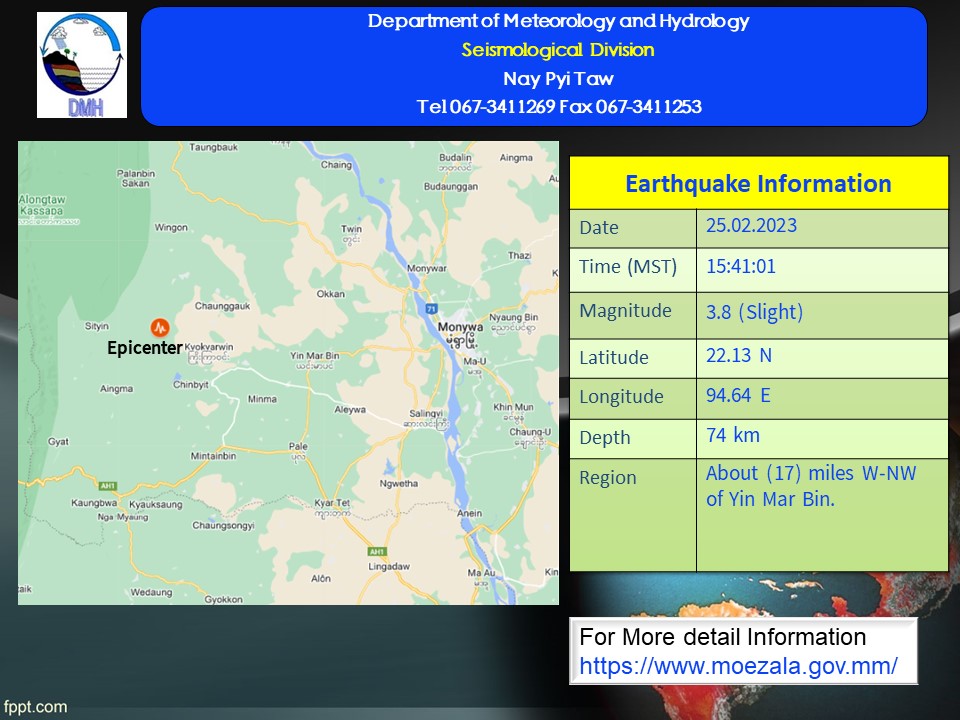Click the Chaunggauk label on the map
960x720 pixels.
point(222,306)
